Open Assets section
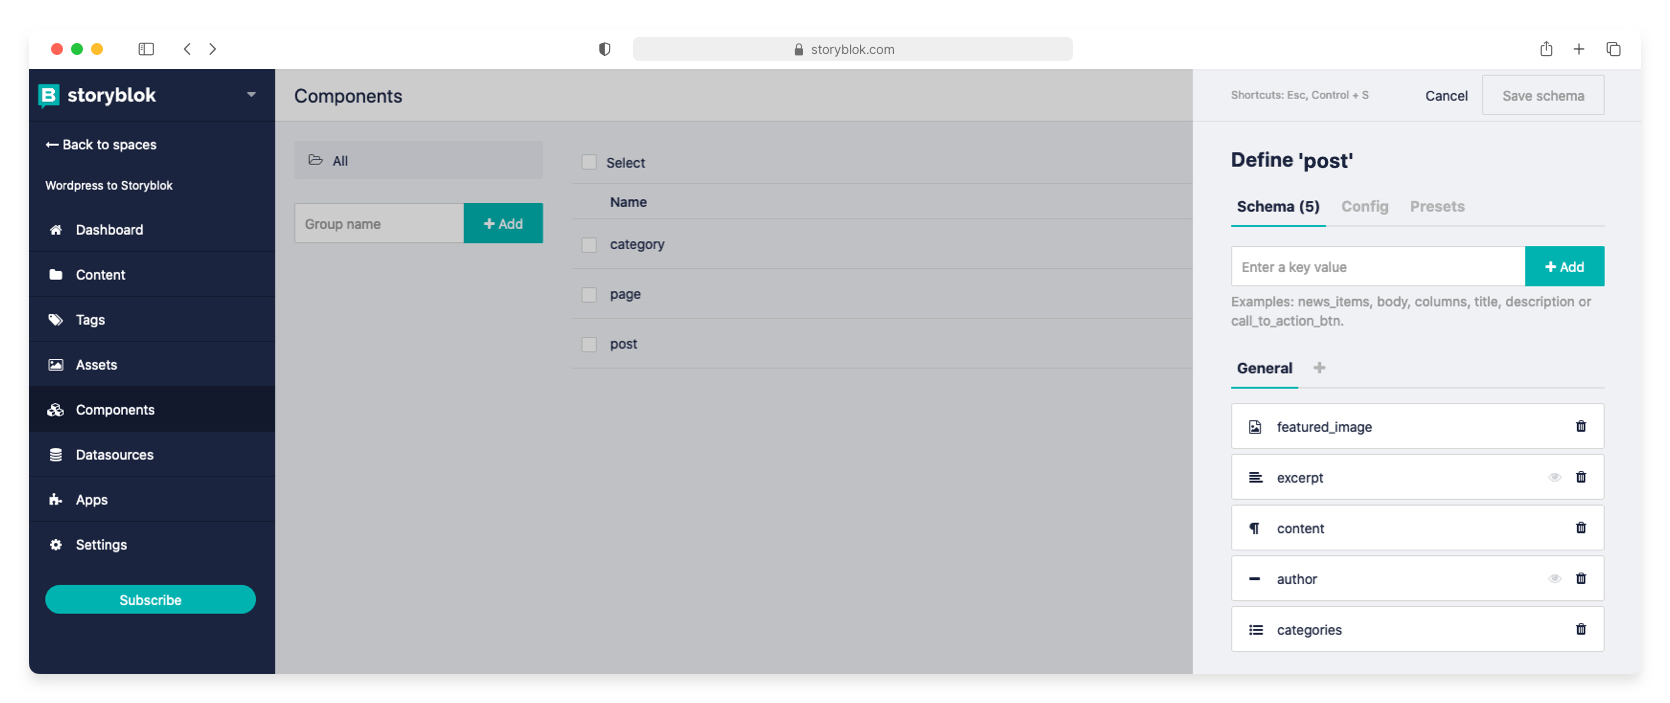This screenshot has width=1670, height=703. (152, 365)
